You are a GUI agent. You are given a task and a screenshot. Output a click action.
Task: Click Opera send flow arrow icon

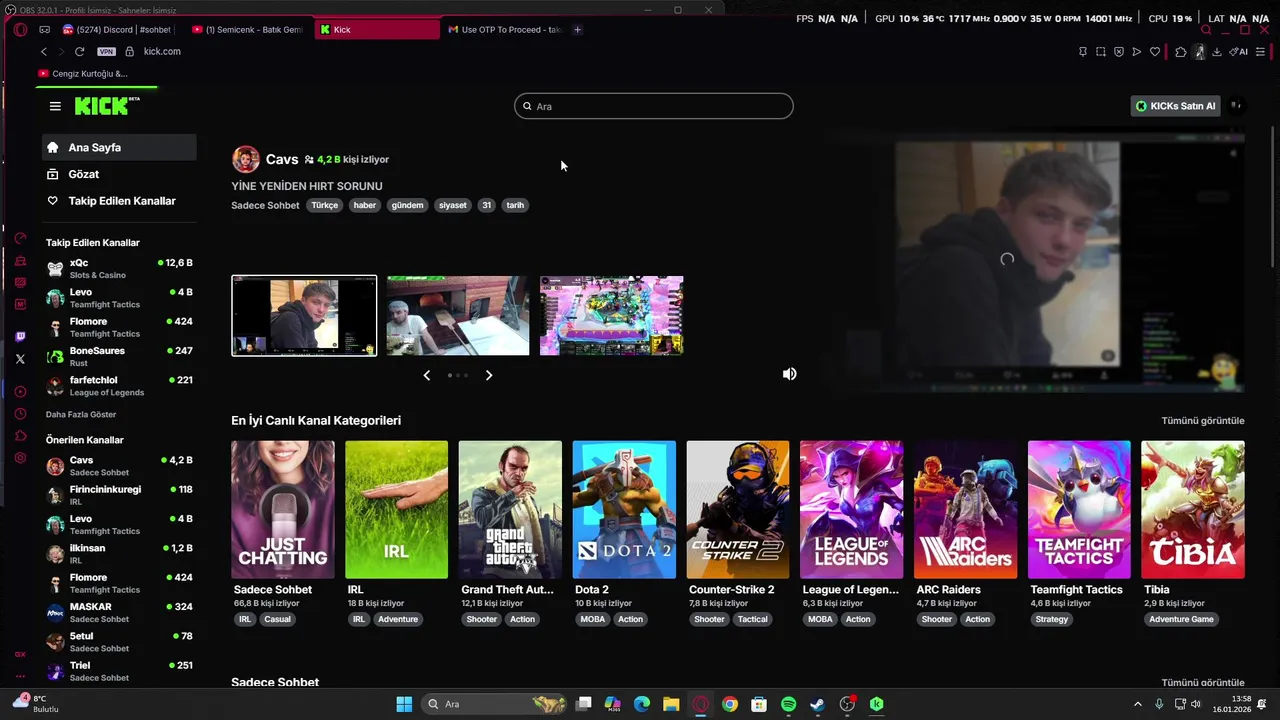(1137, 52)
